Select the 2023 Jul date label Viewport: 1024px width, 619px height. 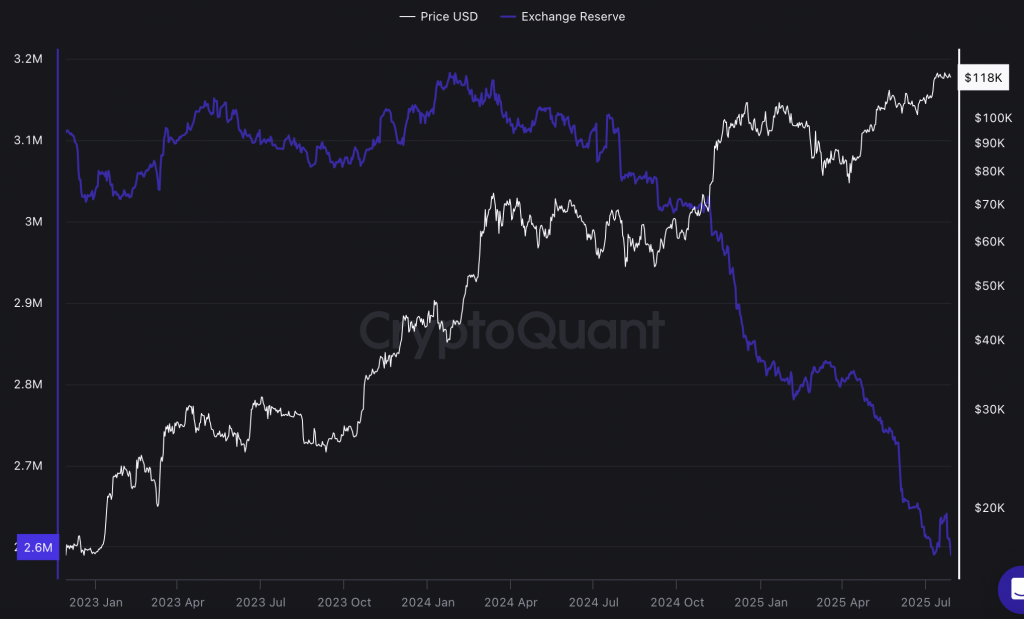click(x=260, y=602)
